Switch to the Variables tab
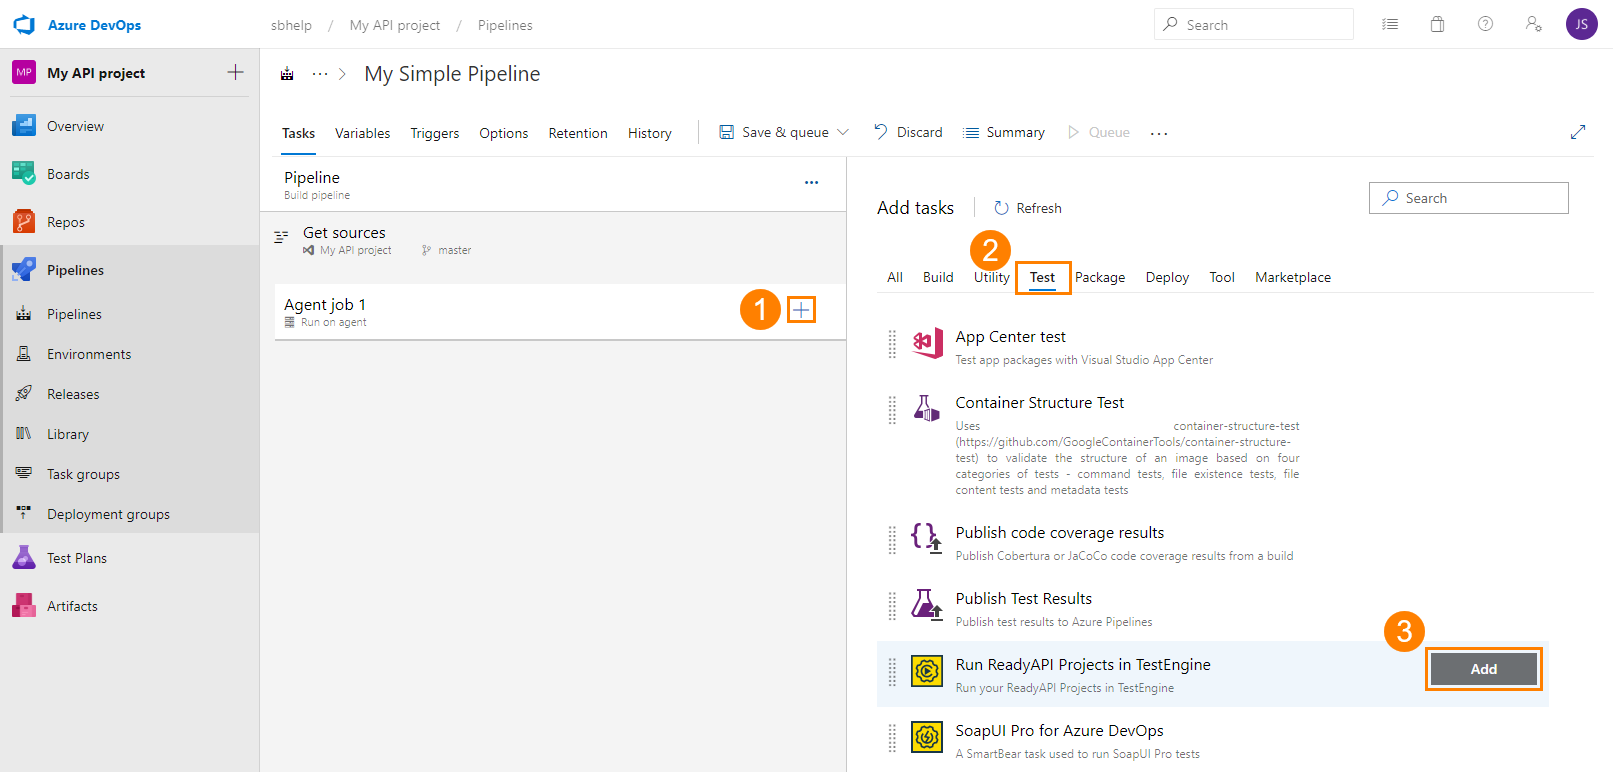 pos(362,133)
